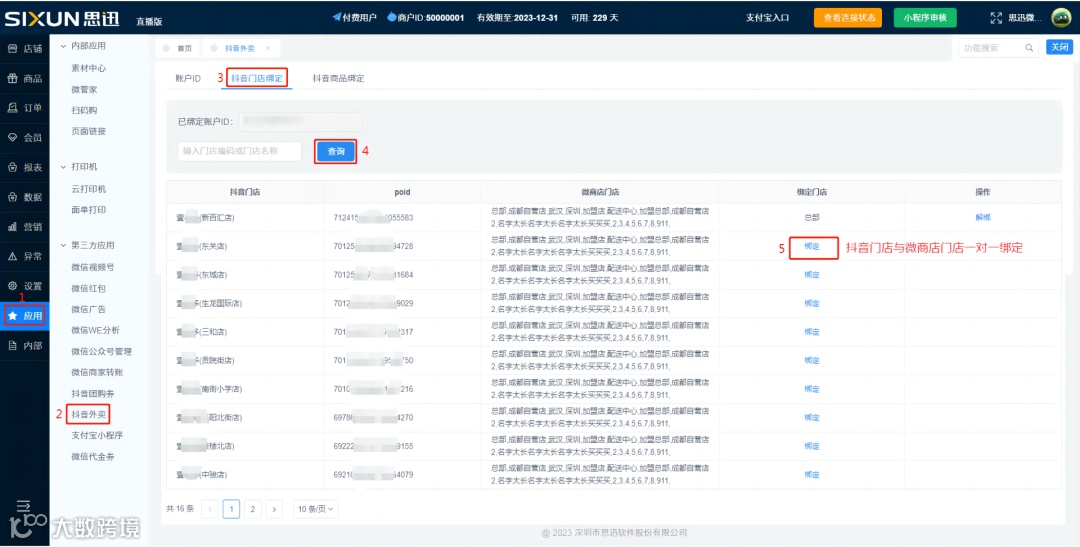The image size is (1080, 547).
Task: Open 微信视频号 in the menu
Action: tap(93, 267)
